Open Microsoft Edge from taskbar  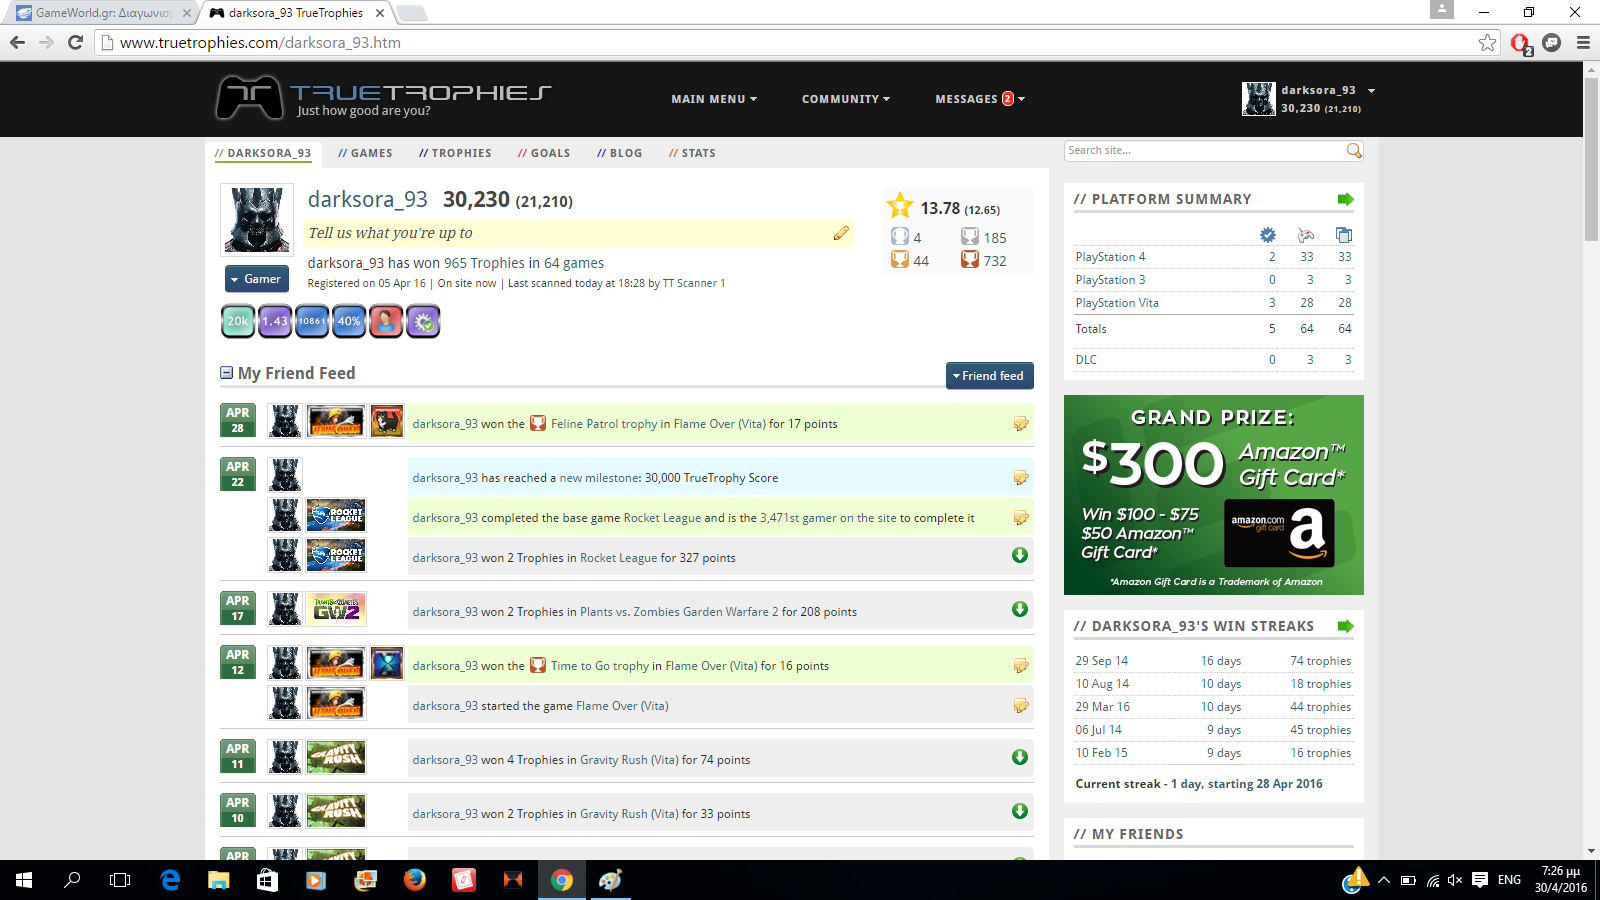click(x=170, y=880)
